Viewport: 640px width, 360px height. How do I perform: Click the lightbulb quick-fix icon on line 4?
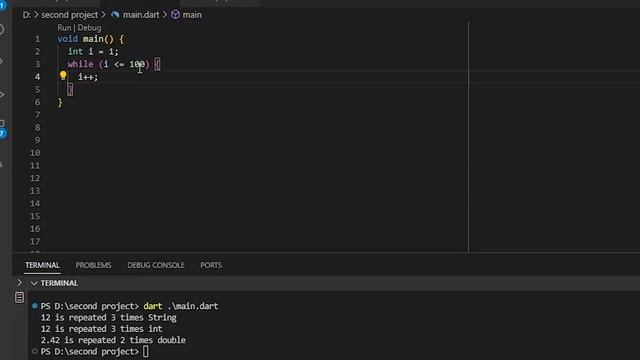(x=63, y=76)
